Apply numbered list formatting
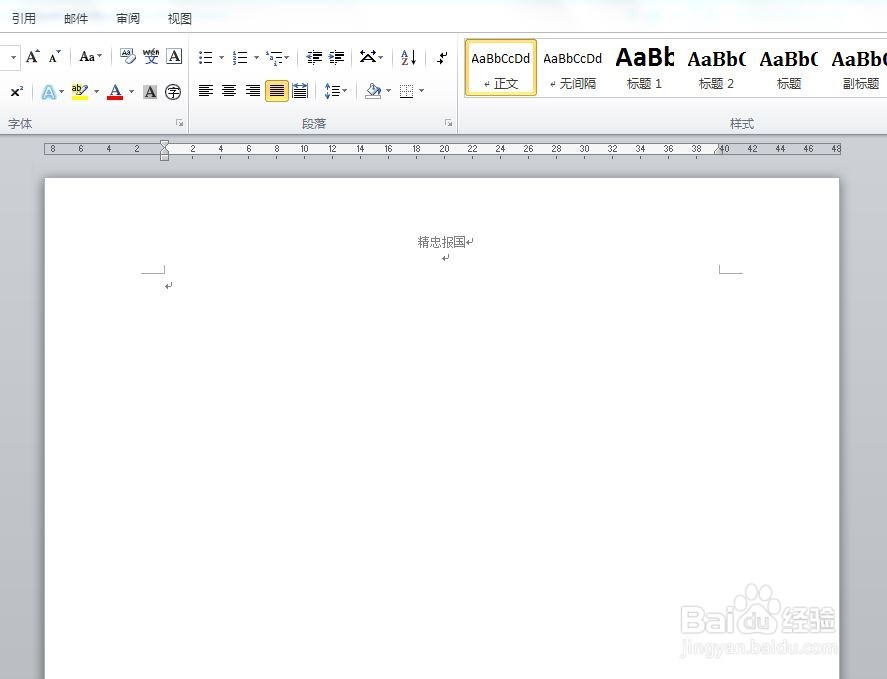Screen dimensions: 887x679 [240, 57]
